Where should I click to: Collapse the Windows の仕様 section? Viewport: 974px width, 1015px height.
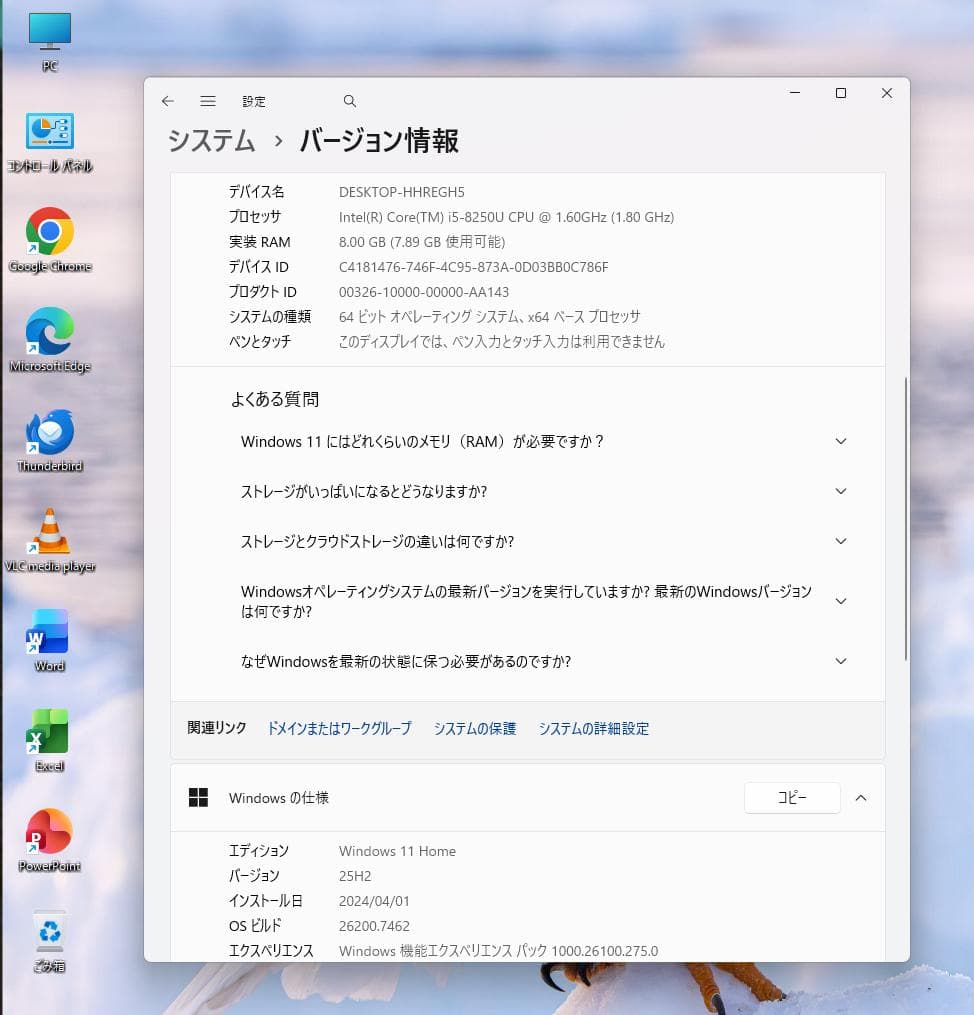861,798
